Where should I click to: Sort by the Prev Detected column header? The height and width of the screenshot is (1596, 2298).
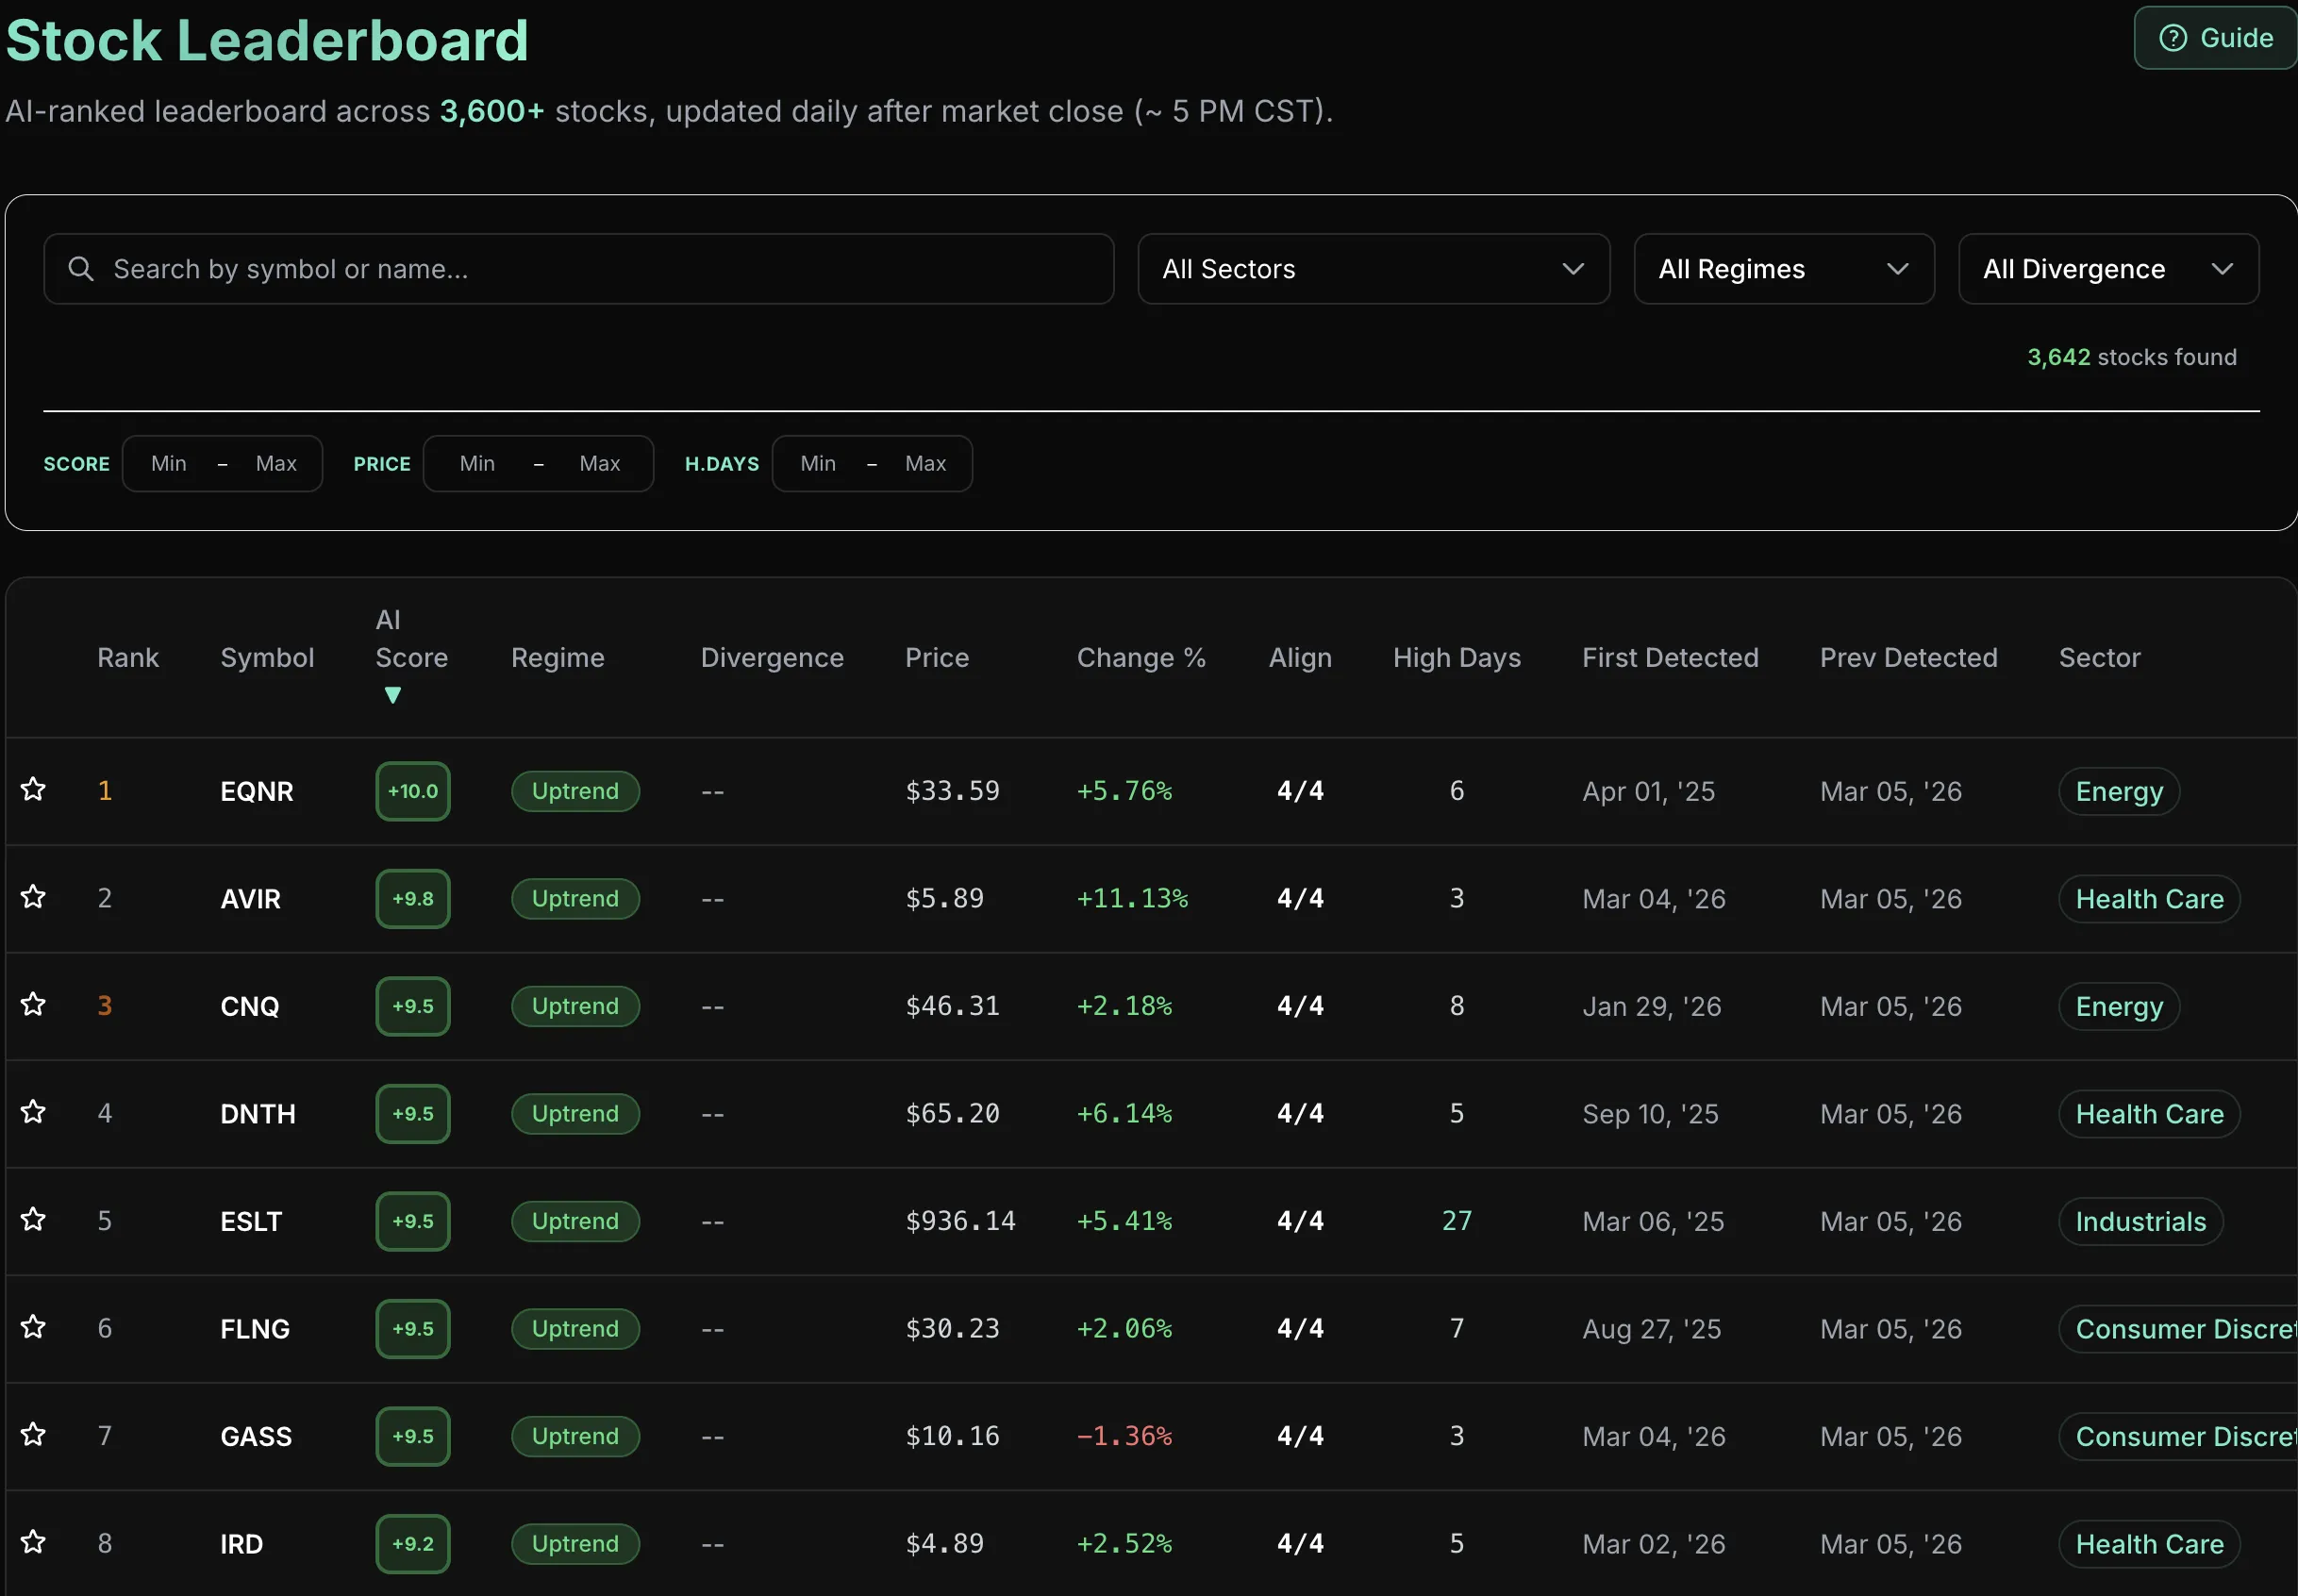tap(1908, 658)
